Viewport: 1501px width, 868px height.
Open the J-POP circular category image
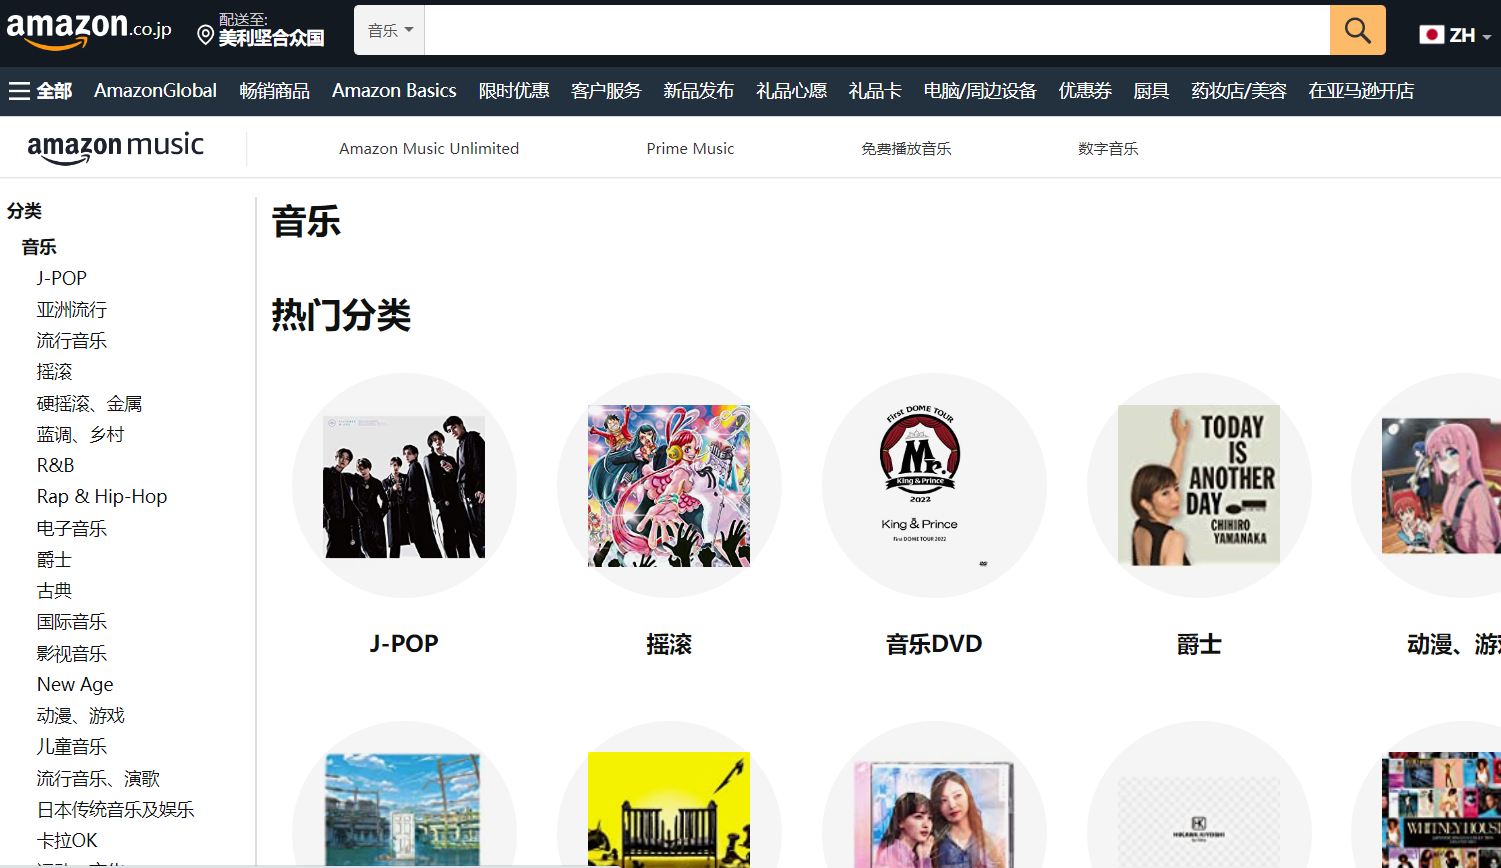tap(403, 487)
